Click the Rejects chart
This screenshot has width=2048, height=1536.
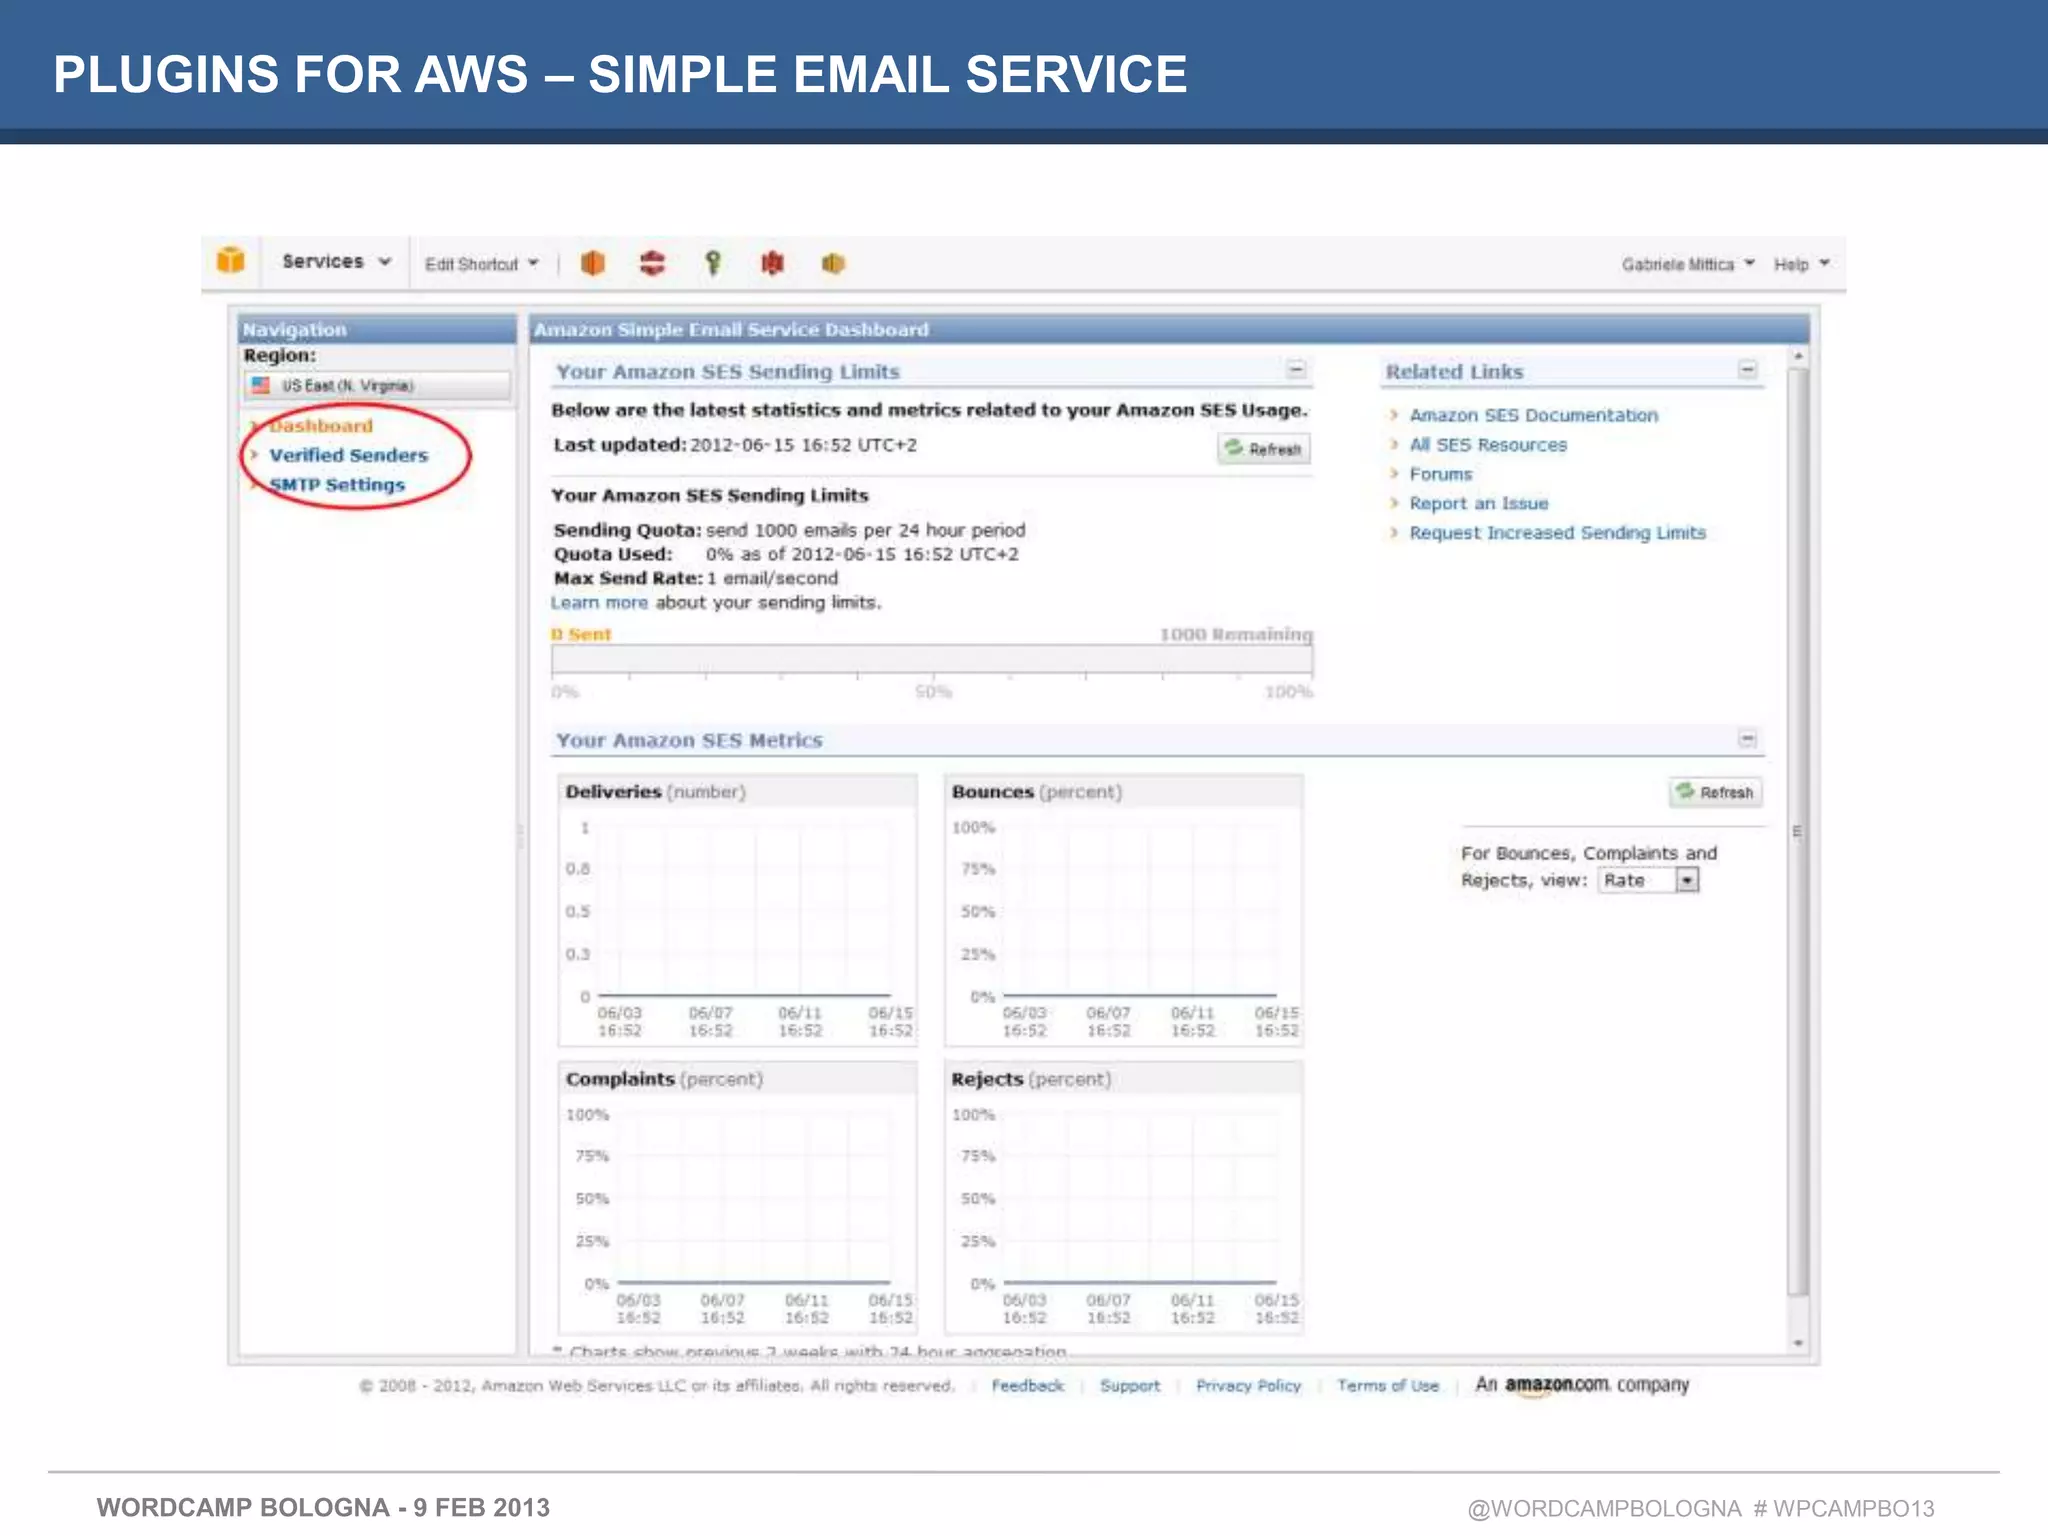(x=1123, y=1197)
